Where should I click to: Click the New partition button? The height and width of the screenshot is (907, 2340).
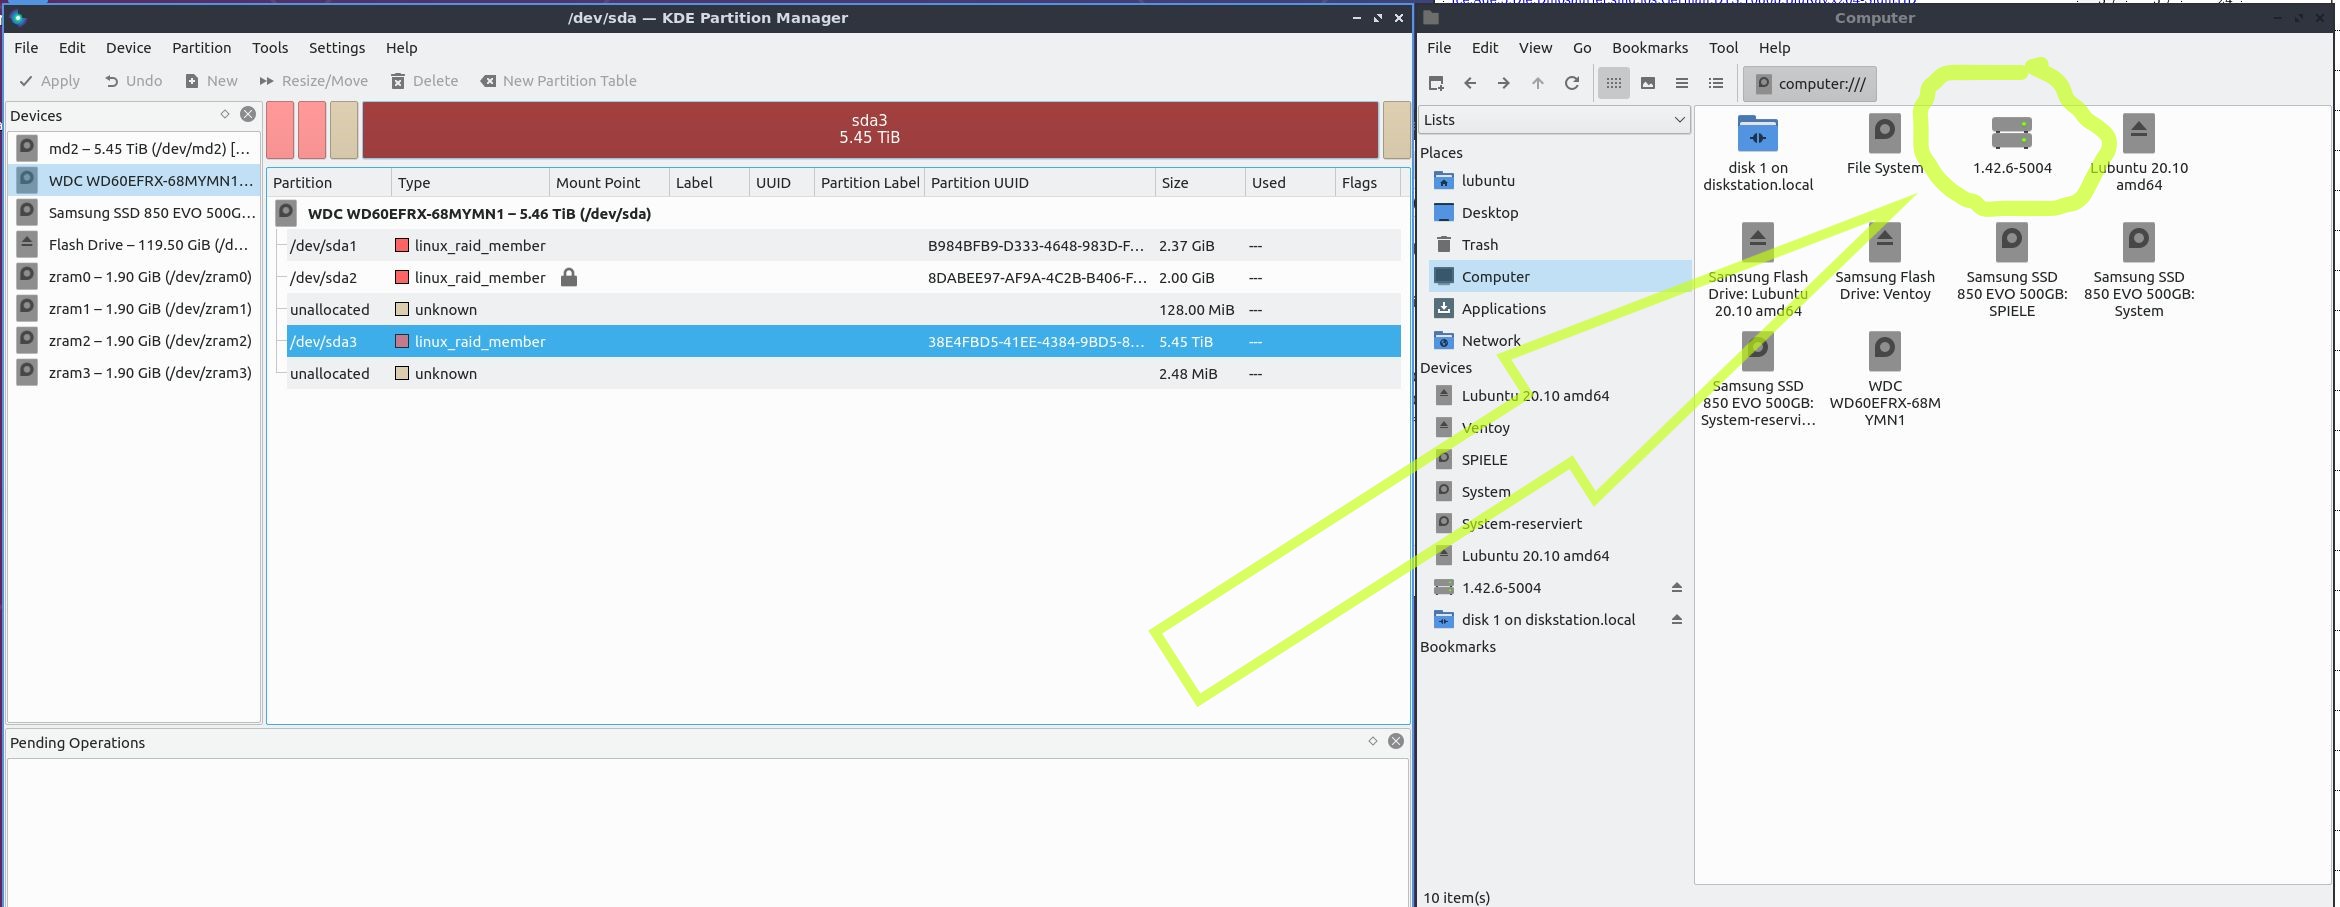pyautogui.click(x=211, y=81)
